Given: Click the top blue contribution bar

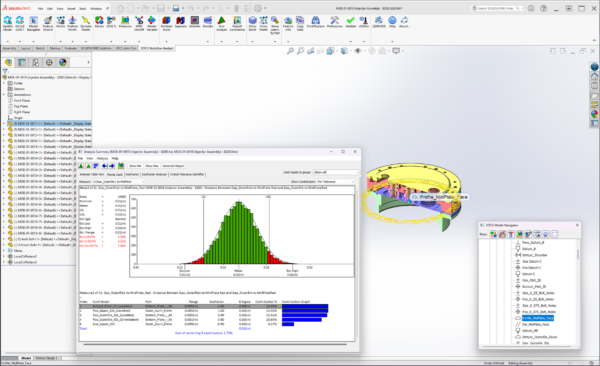Looking at the screenshot, I should pyautogui.click(x=305, y=306).
